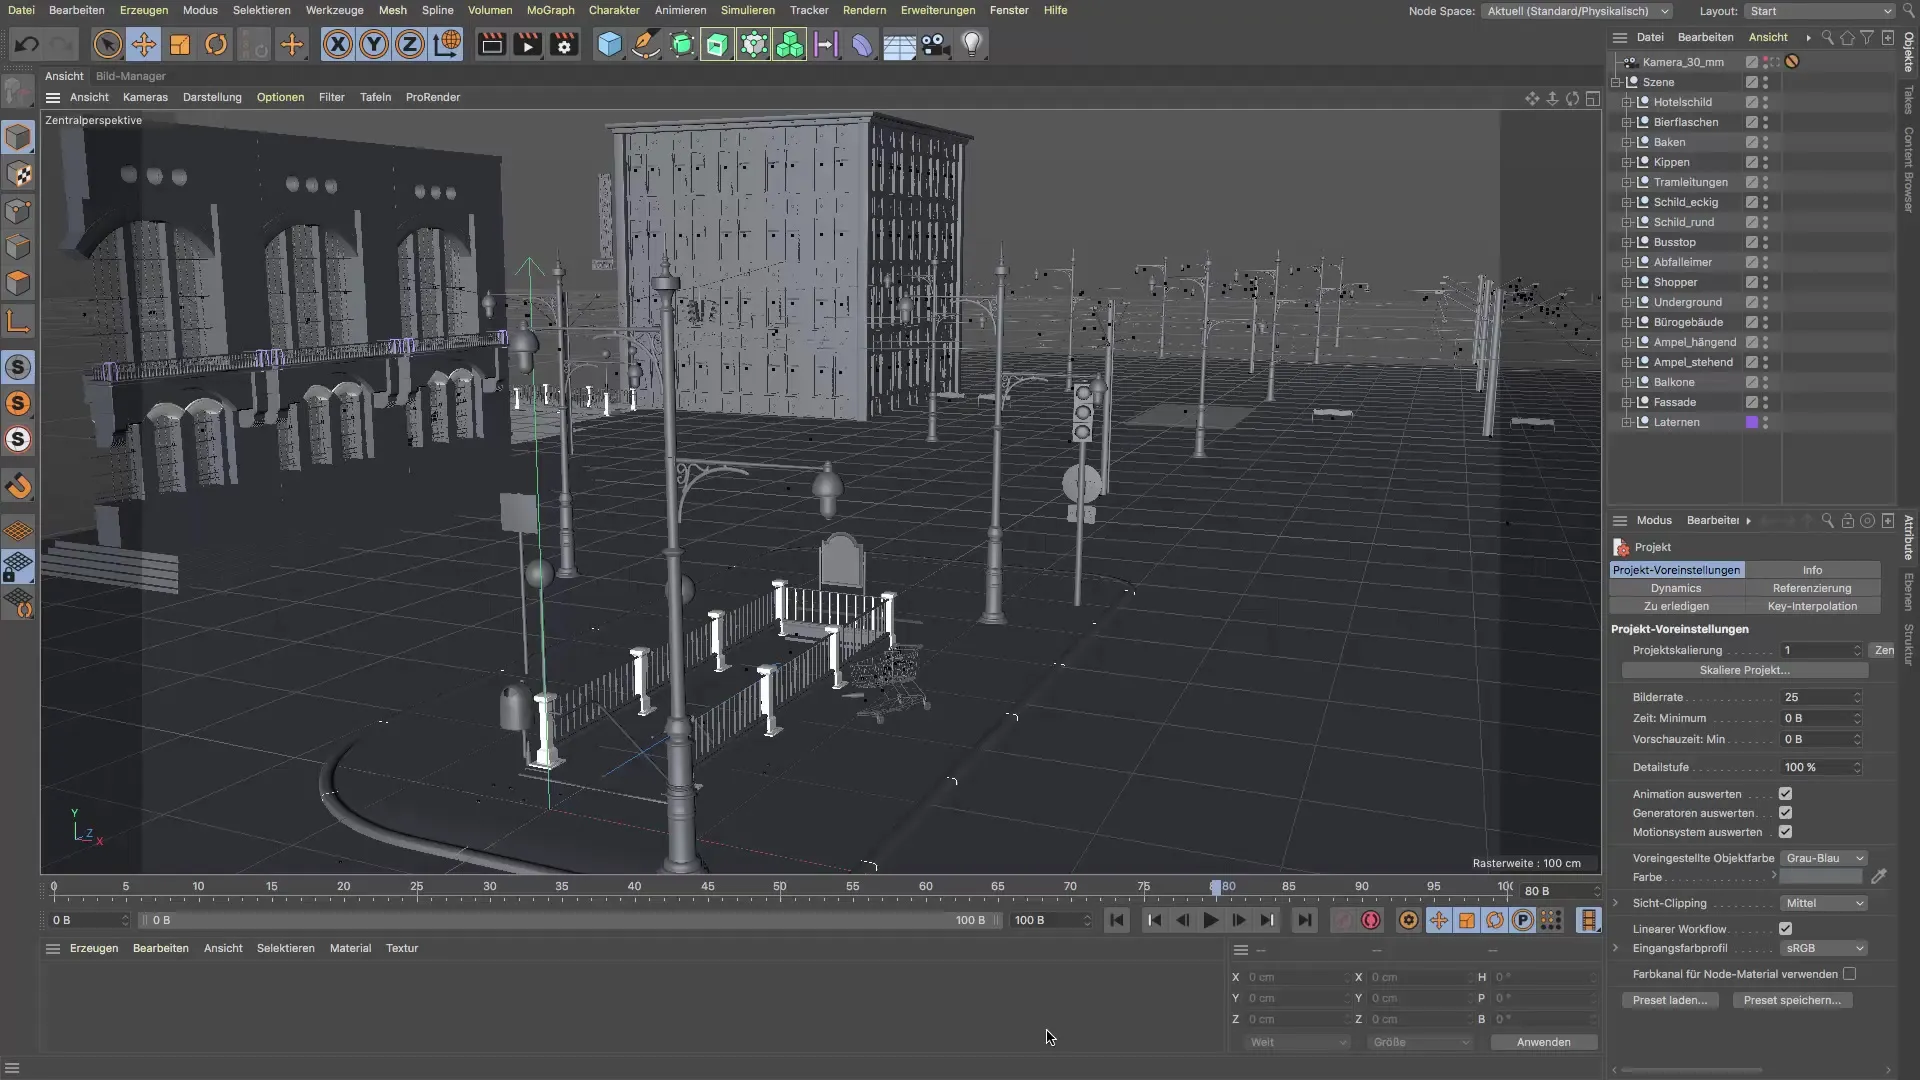1920x1080 pixels.
Task: Click the Deformer Bend icon
Action: (x=862, y=44)
